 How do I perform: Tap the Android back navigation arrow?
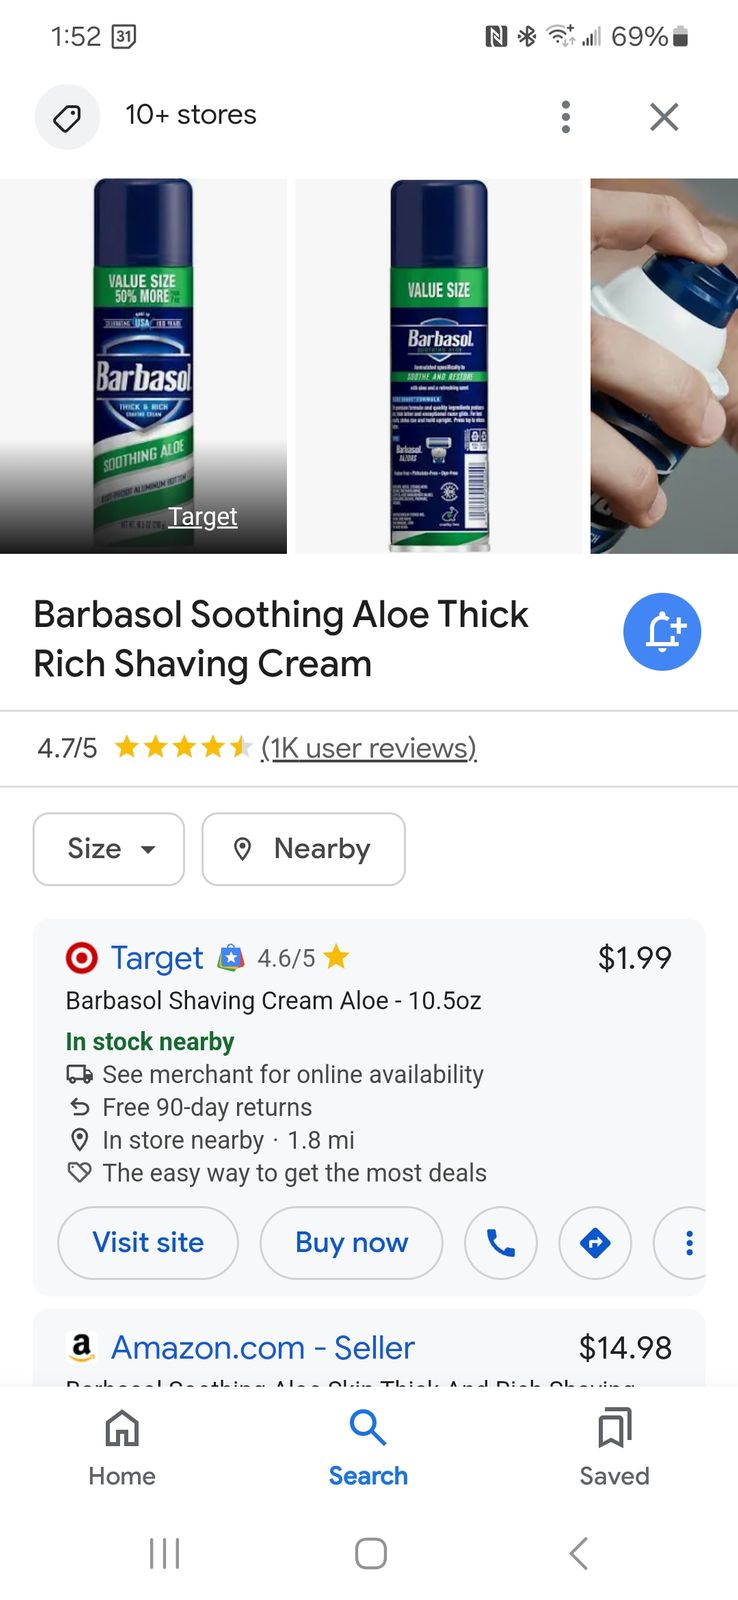coord(578,1553)
